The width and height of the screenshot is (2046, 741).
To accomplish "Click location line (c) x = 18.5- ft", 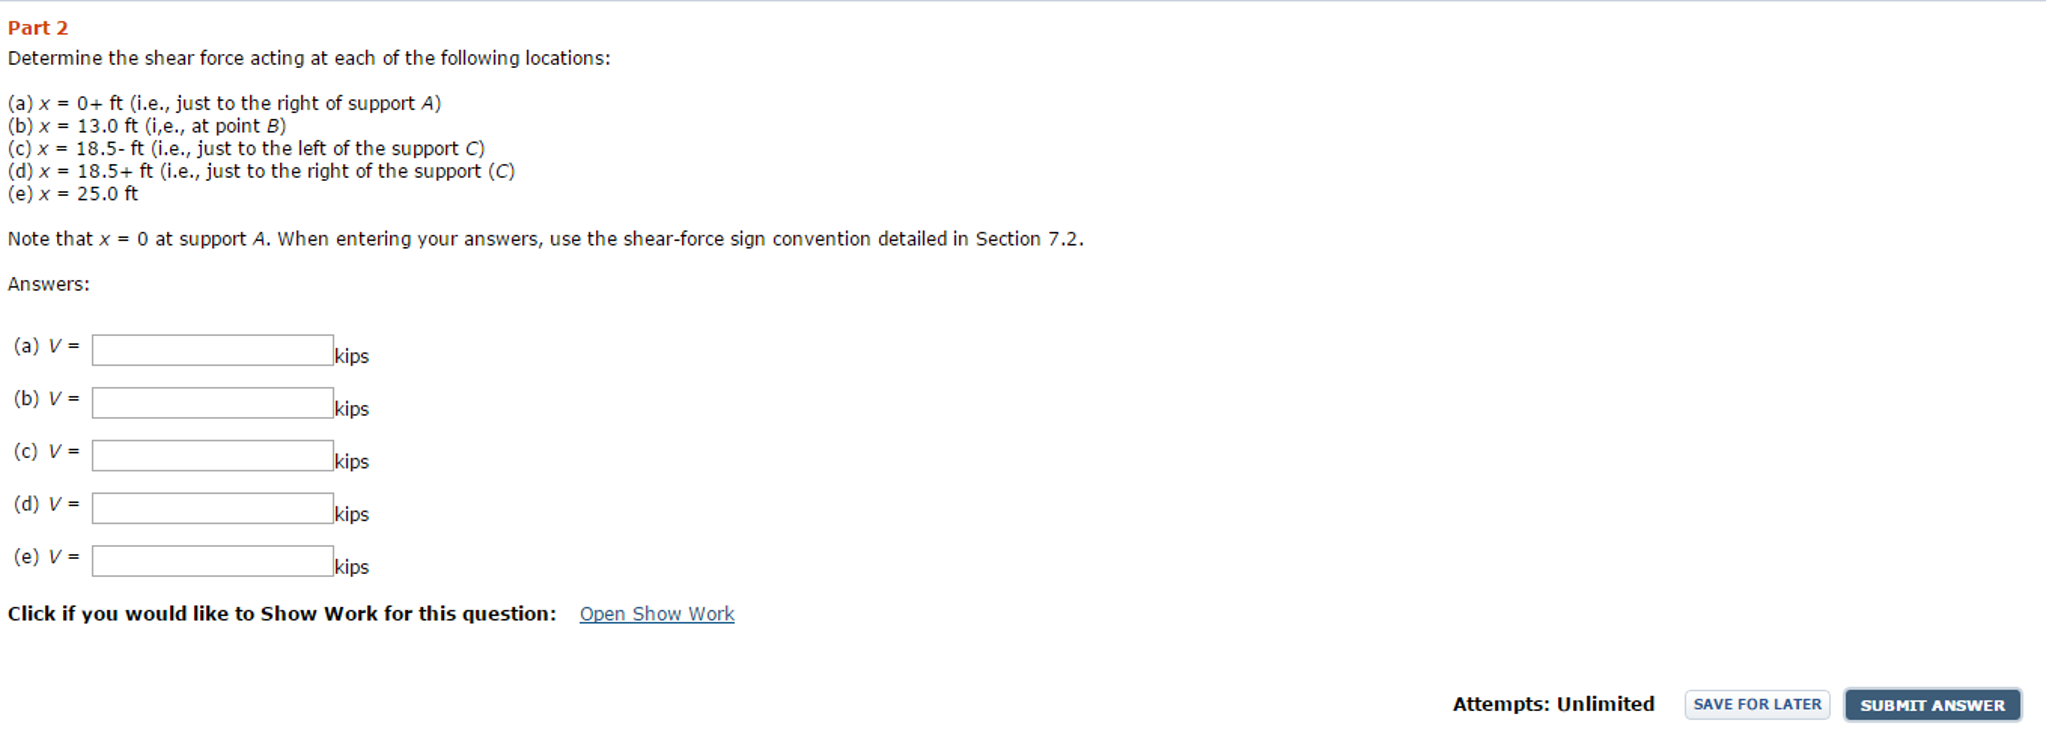I will pos(246,148).
